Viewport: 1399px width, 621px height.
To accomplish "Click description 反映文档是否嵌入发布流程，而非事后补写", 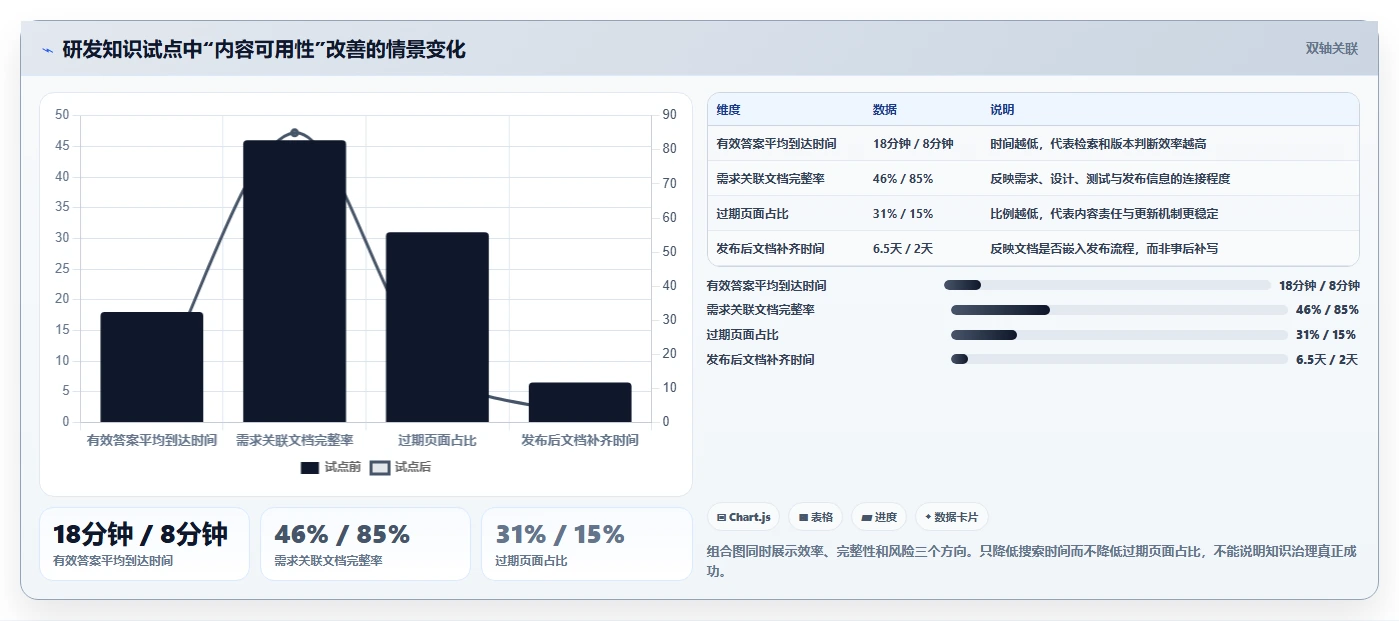I will click(1104, 249).
